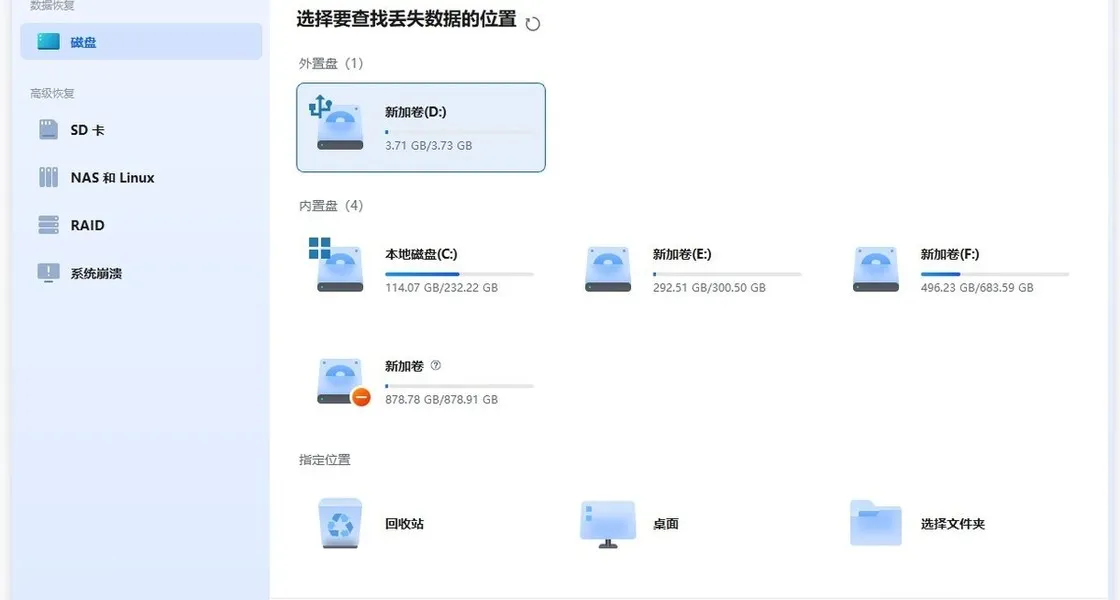1120x600 pixels.
Task: Click the 选择文件夹 text label
Action: point(952,524)
